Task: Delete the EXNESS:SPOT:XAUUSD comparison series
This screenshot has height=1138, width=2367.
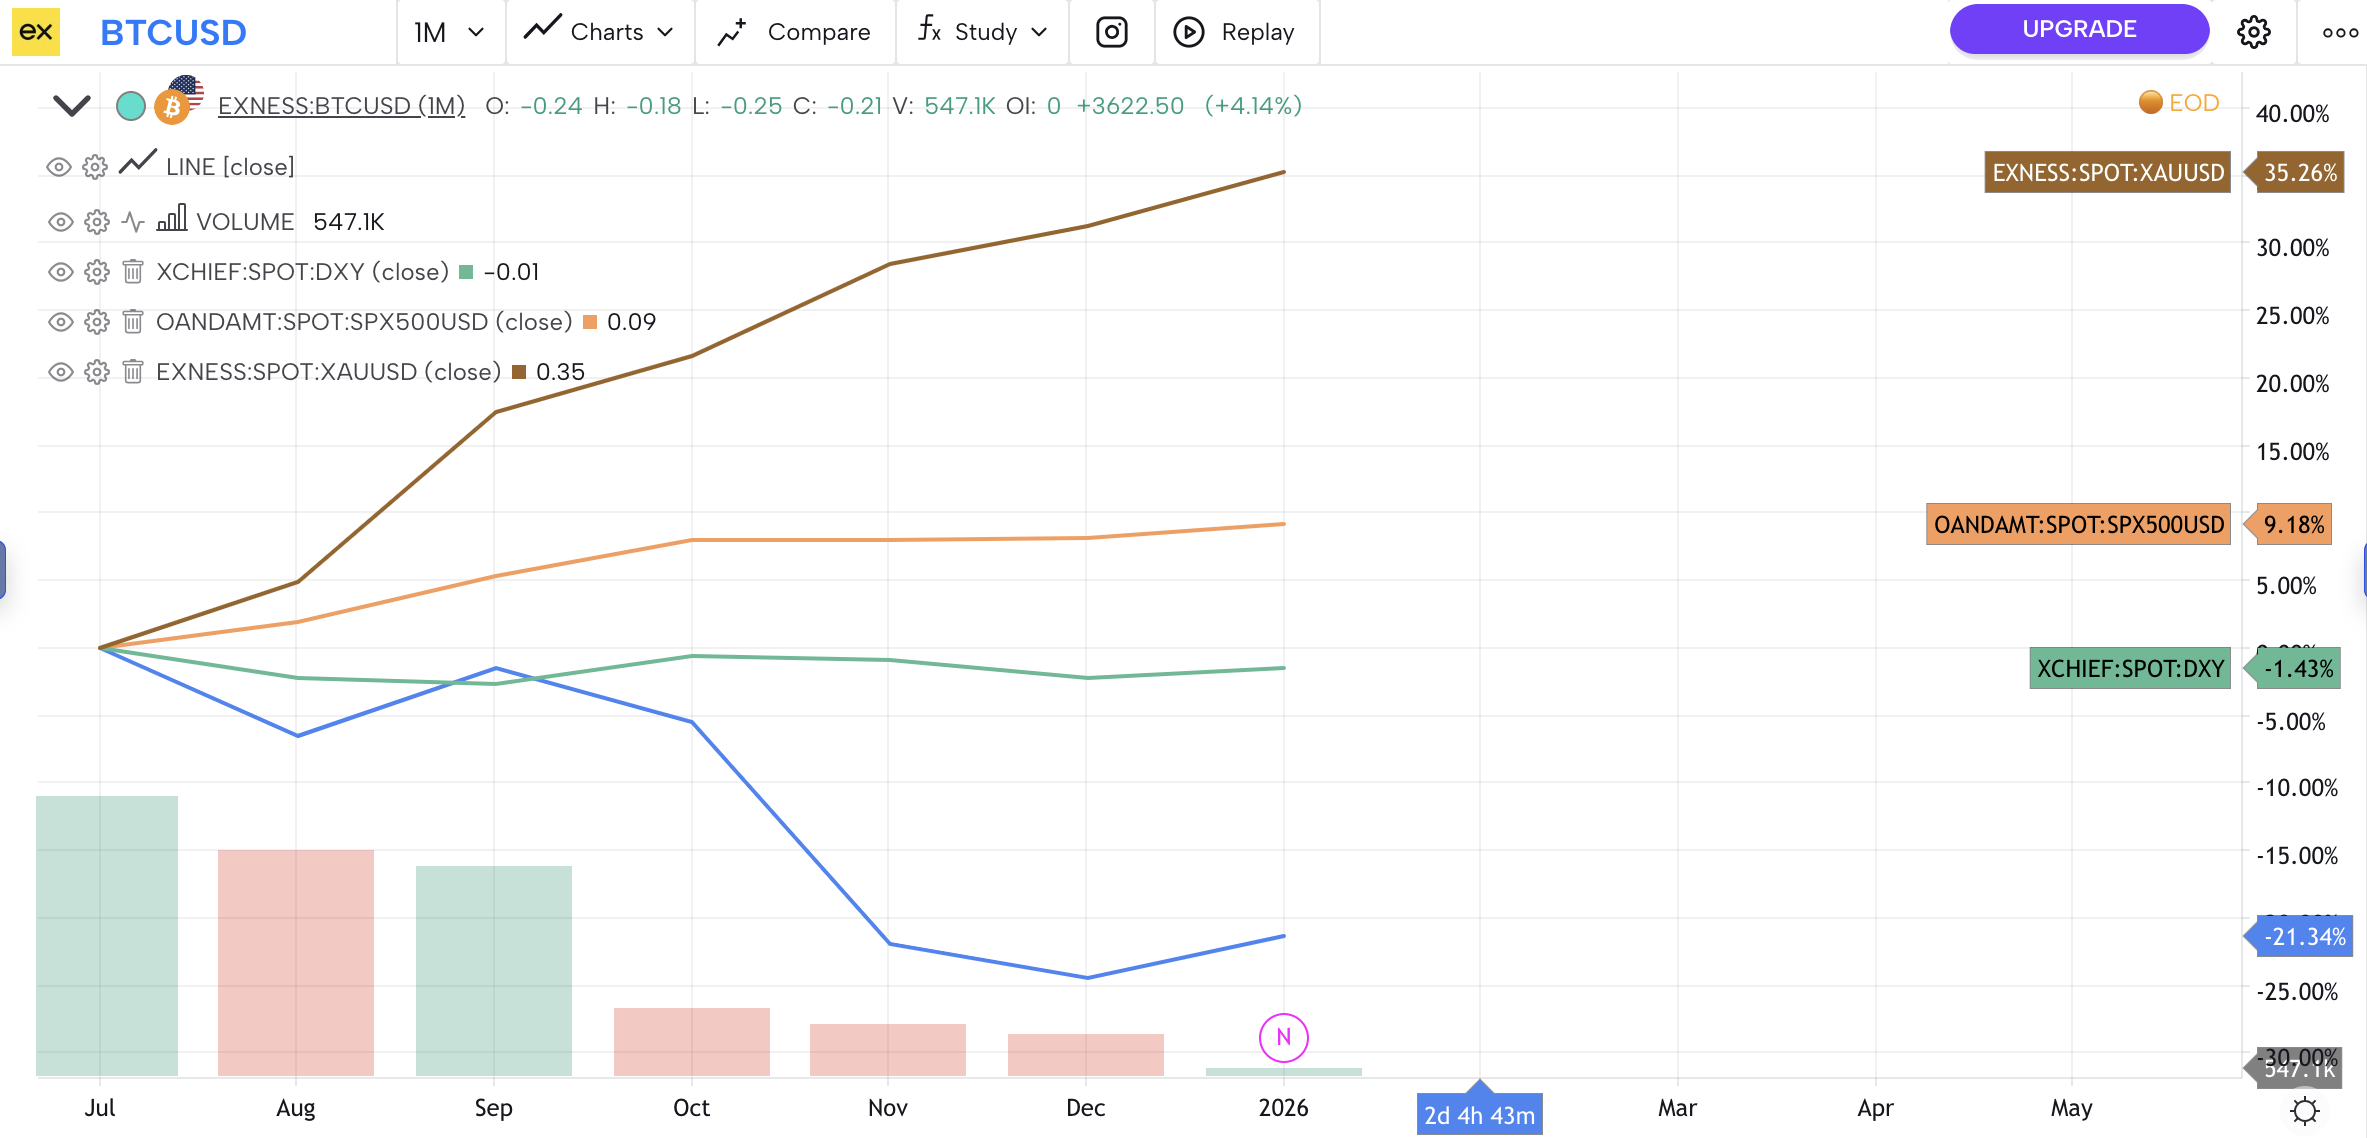Action: tap(133, 372)
